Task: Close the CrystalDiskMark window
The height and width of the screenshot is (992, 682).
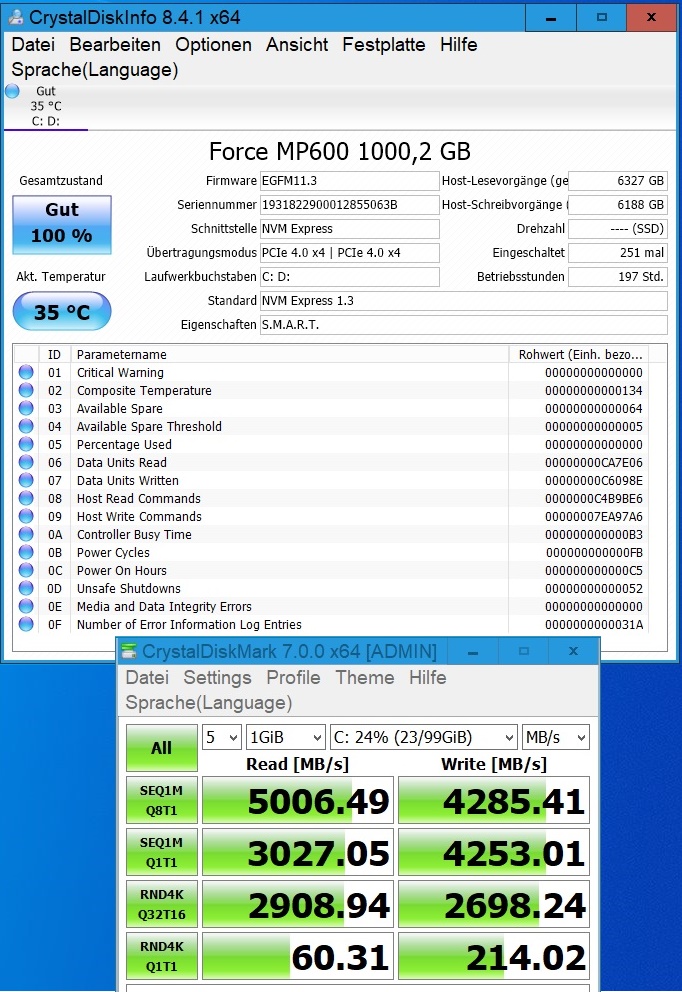Action: pyautogui.click(x=573, y=651)
